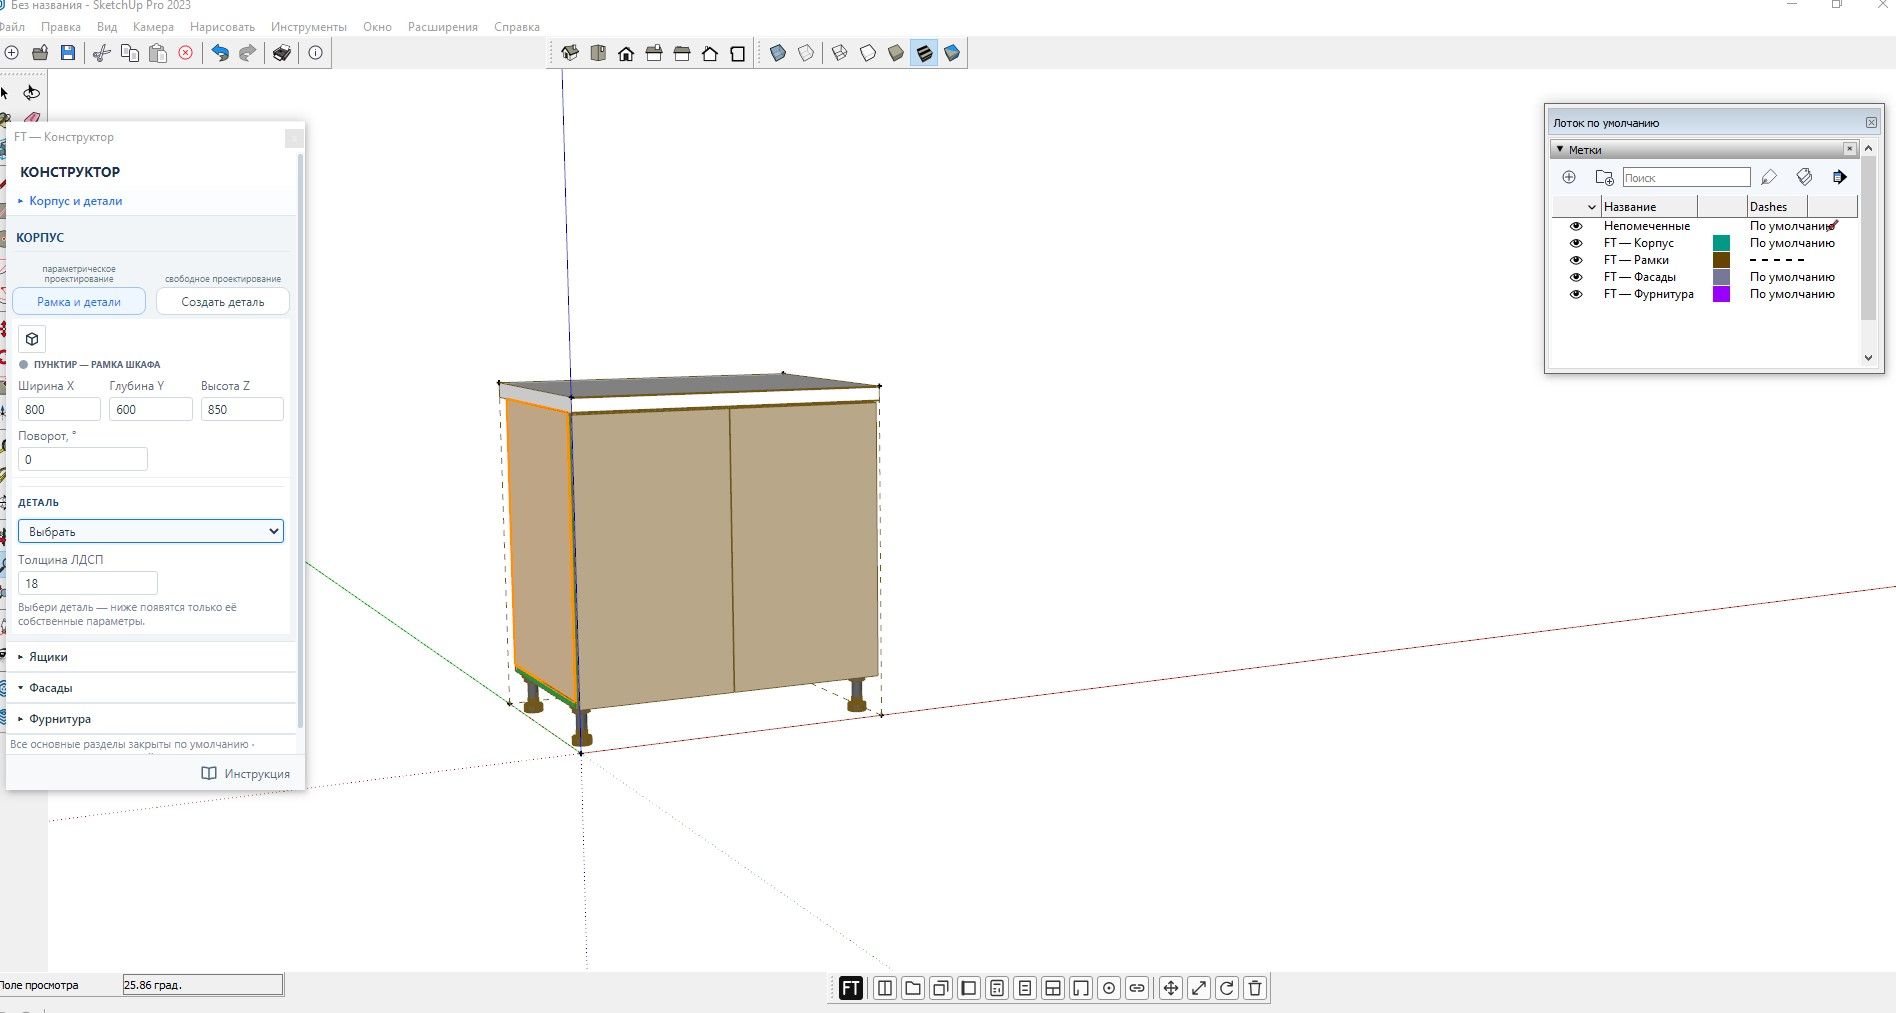The height and width of the screenshot is (1013, 1896).
Task: Click the cube icon under Рамка и детали
Action: point(32,339)
